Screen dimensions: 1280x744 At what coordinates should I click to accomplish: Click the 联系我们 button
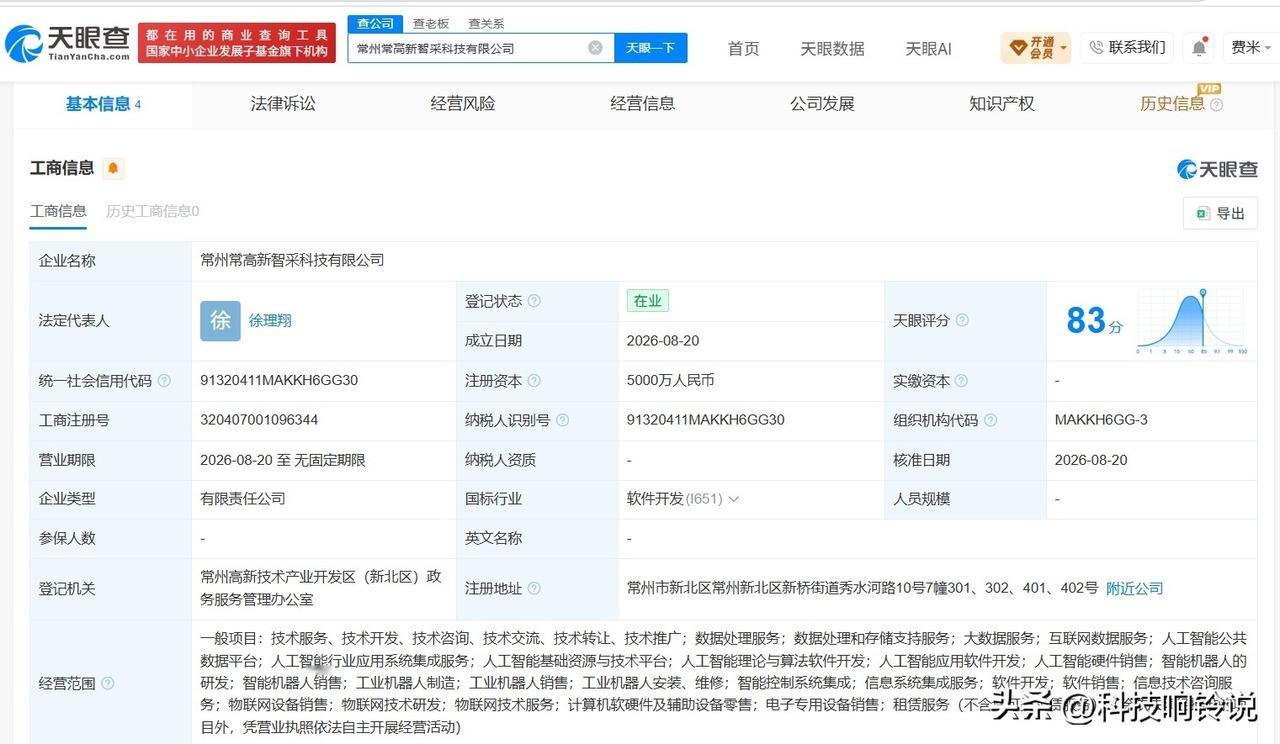1127,47
